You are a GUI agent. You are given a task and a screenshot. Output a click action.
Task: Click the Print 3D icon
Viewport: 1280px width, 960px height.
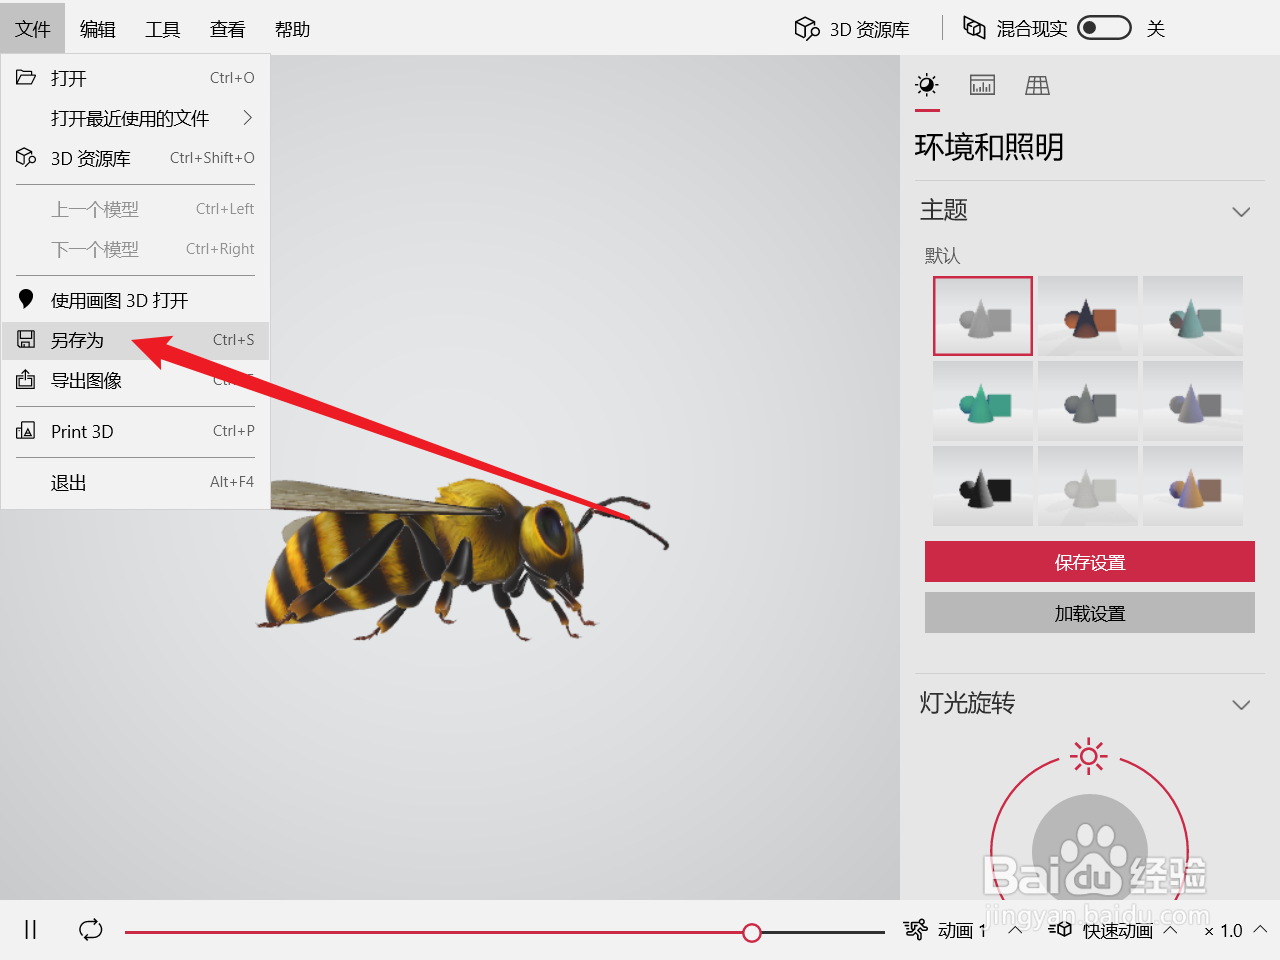(x=25, y=431)
